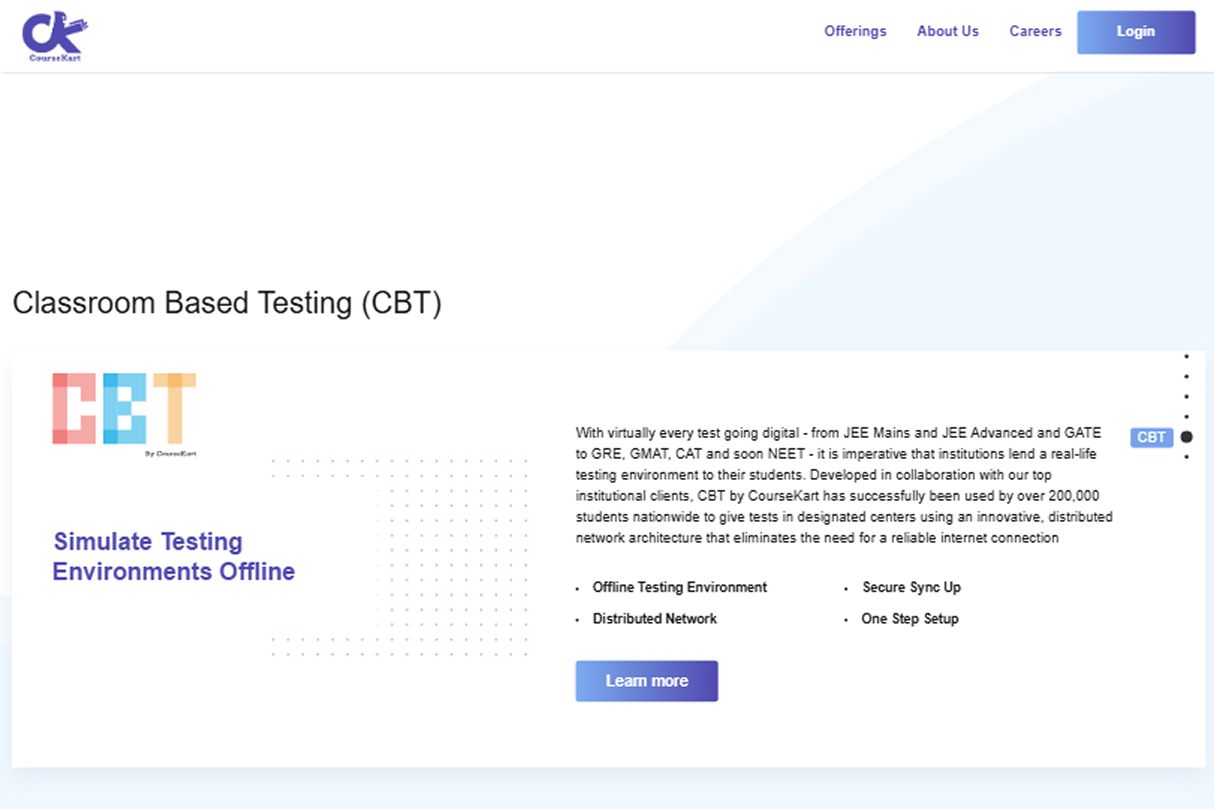The height and width of the screenshot is (810, 1214).
Task: Select the bottommost section navigation dot
Action: click(x=1187, y=457)
